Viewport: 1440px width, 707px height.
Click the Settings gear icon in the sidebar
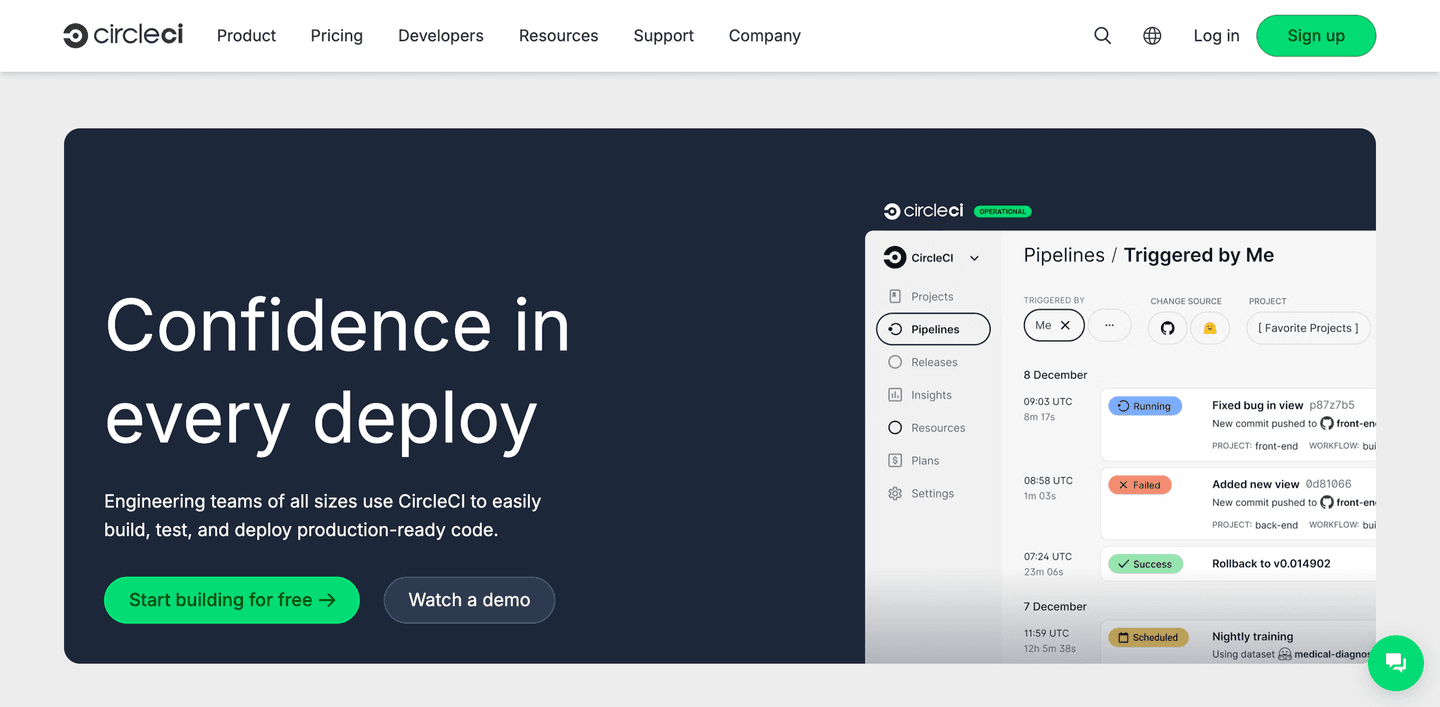point(895,493)
